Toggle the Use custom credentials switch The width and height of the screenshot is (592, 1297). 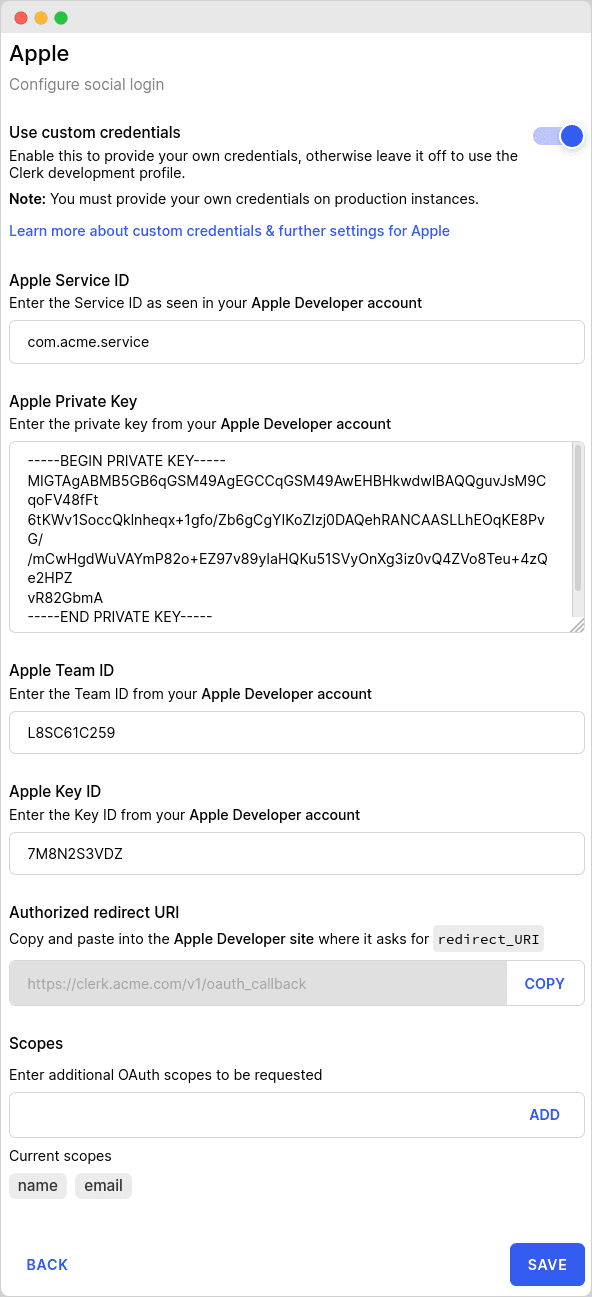coord(558,136)
